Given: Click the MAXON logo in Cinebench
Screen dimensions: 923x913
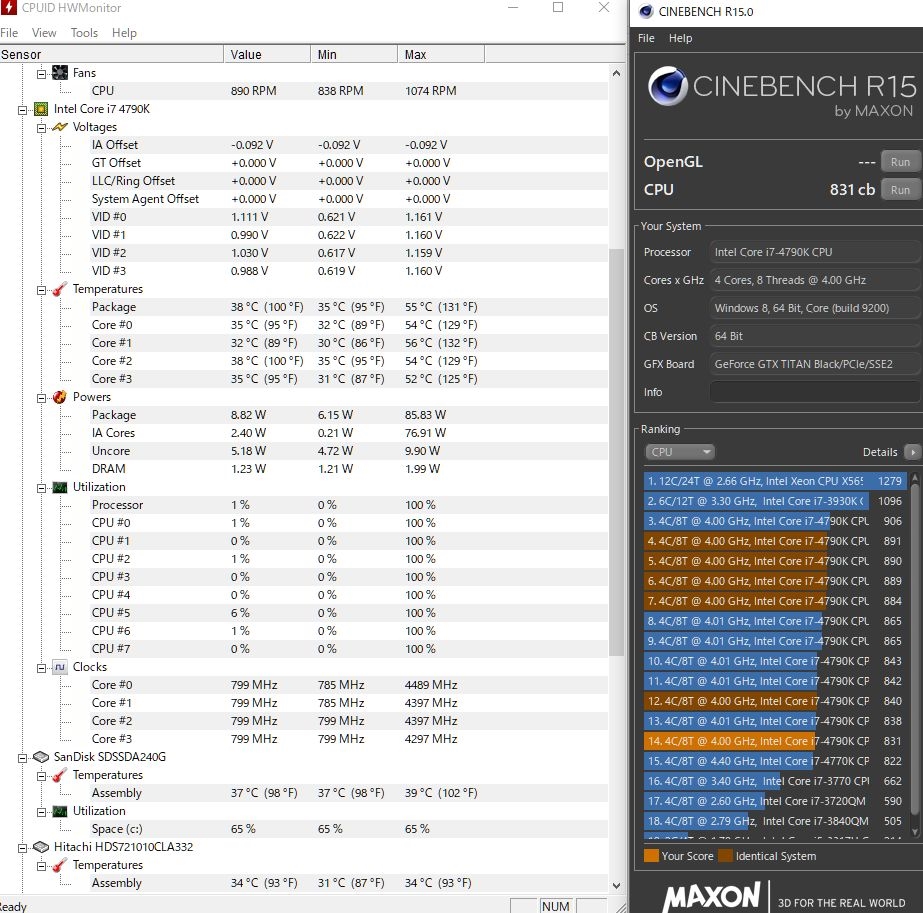Looking at the screenshot, I should 711,897.
